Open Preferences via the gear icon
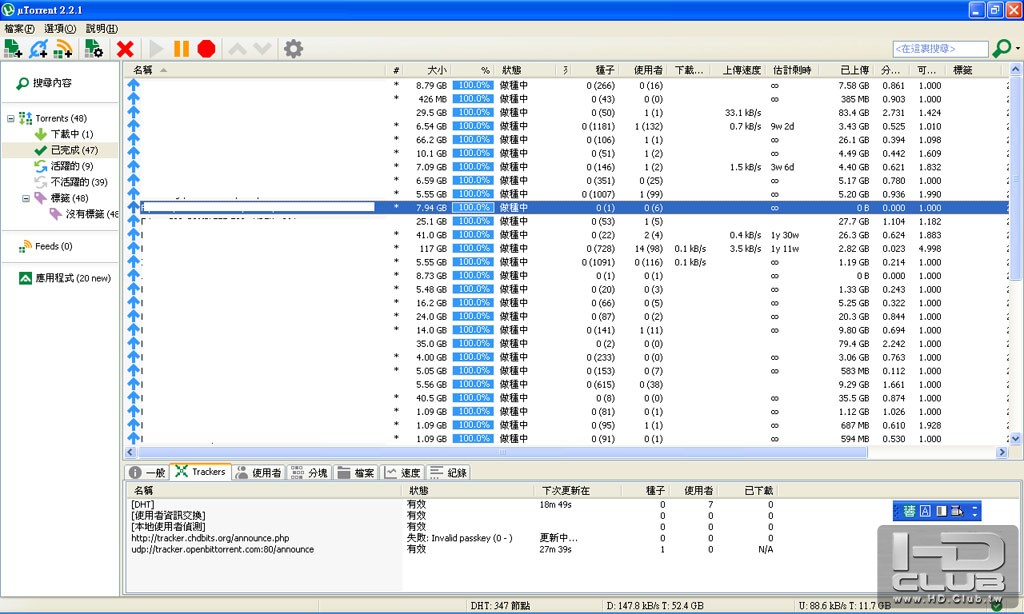 pos(294,49)
